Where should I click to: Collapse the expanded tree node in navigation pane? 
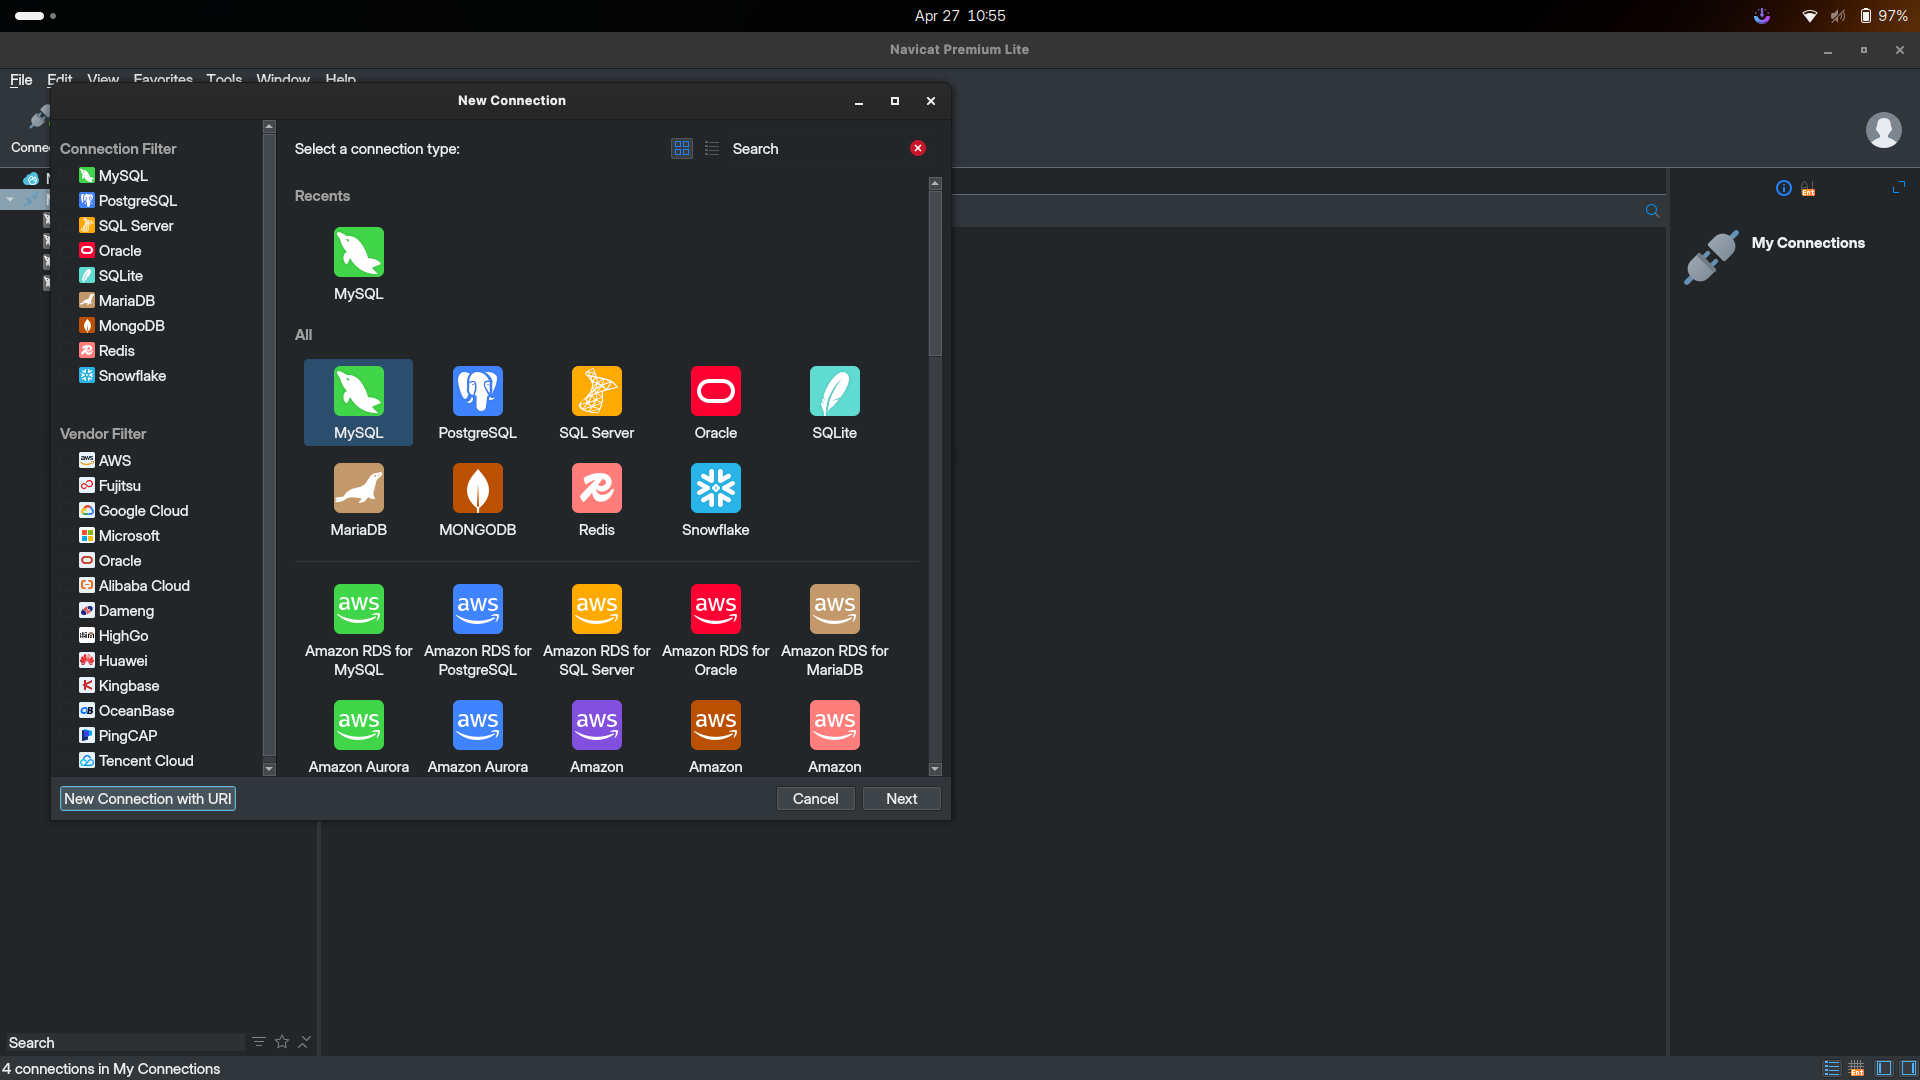point(10,199)
